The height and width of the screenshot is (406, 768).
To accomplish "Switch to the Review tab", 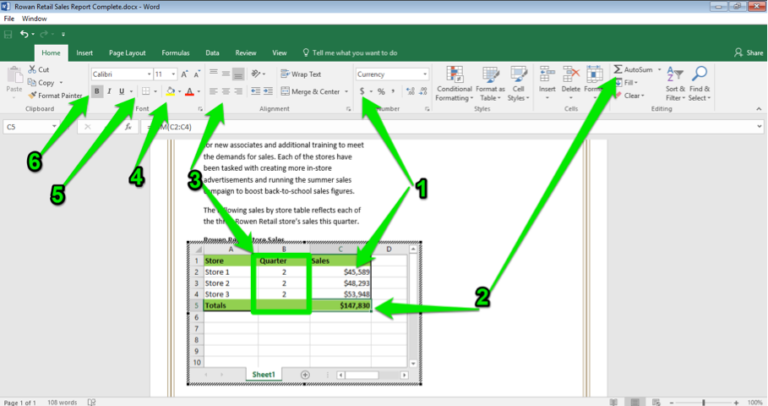I will (245, 52).
